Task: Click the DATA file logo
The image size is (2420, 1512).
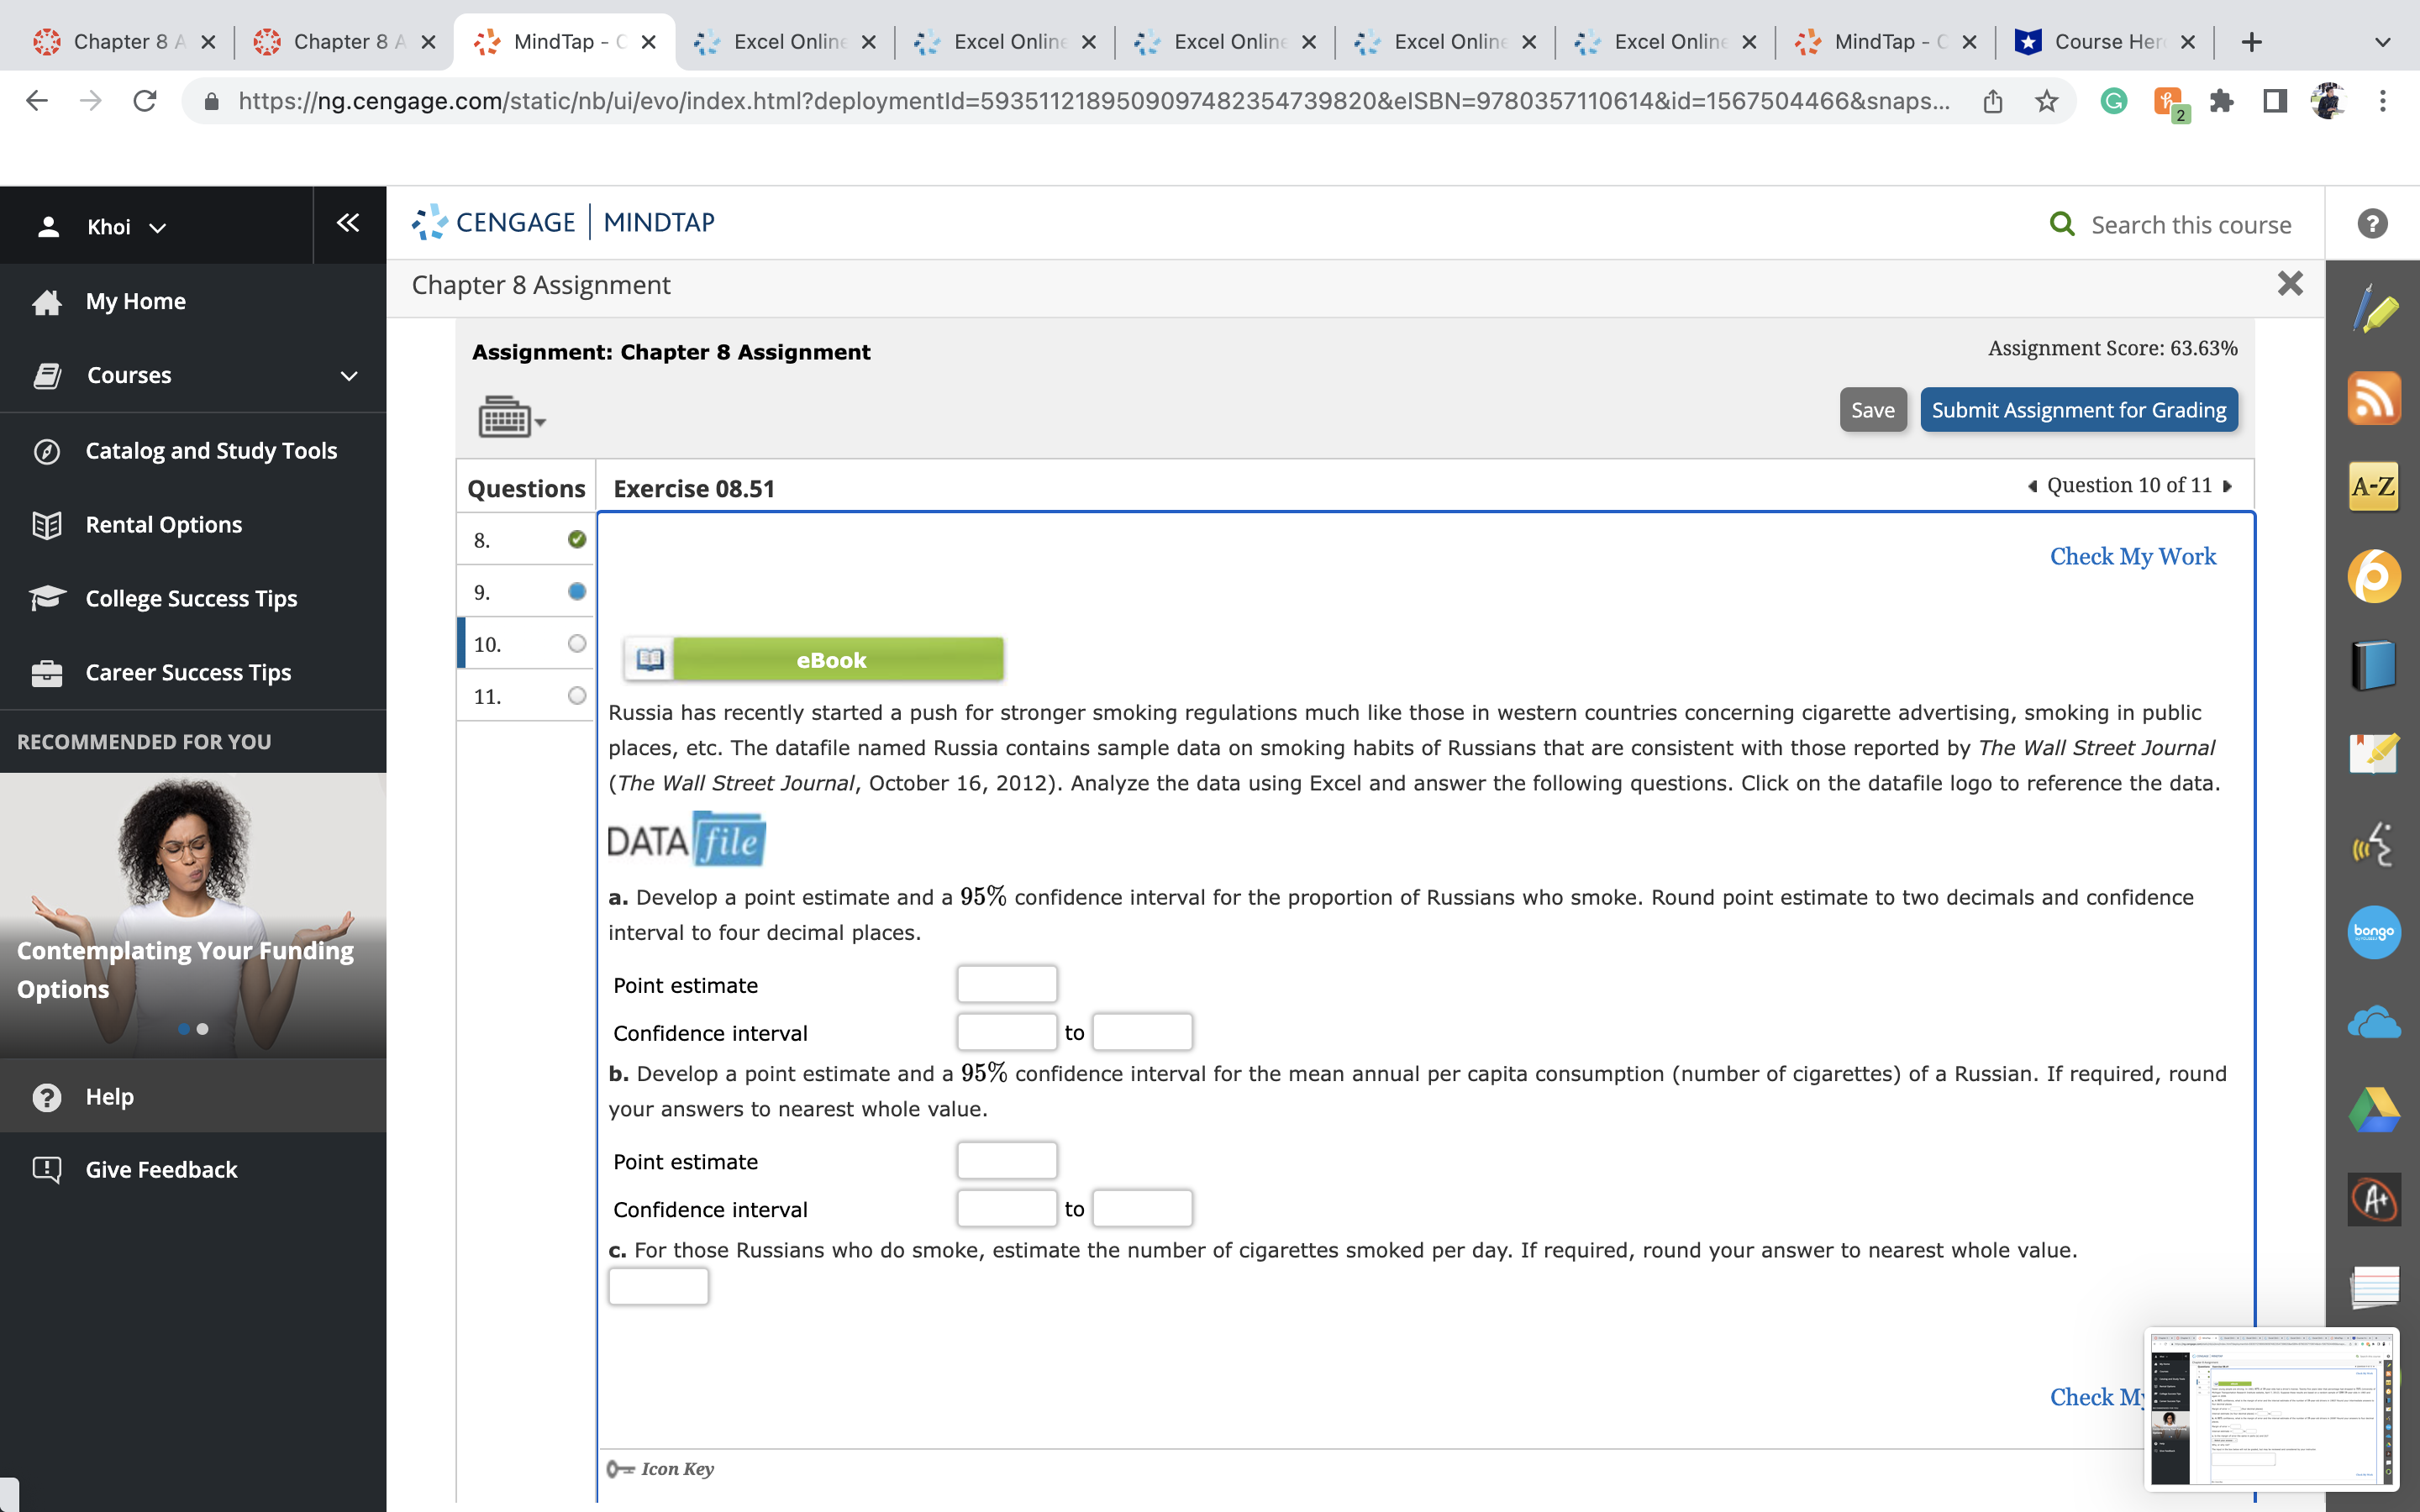Action: [687, 840]
